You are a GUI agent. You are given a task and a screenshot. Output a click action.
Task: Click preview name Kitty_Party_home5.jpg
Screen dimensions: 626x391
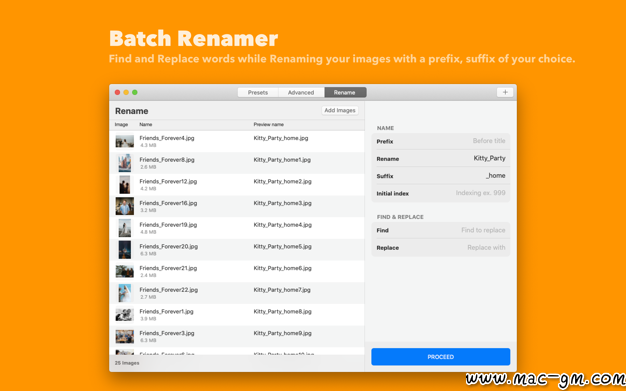[x=282, y=246]
